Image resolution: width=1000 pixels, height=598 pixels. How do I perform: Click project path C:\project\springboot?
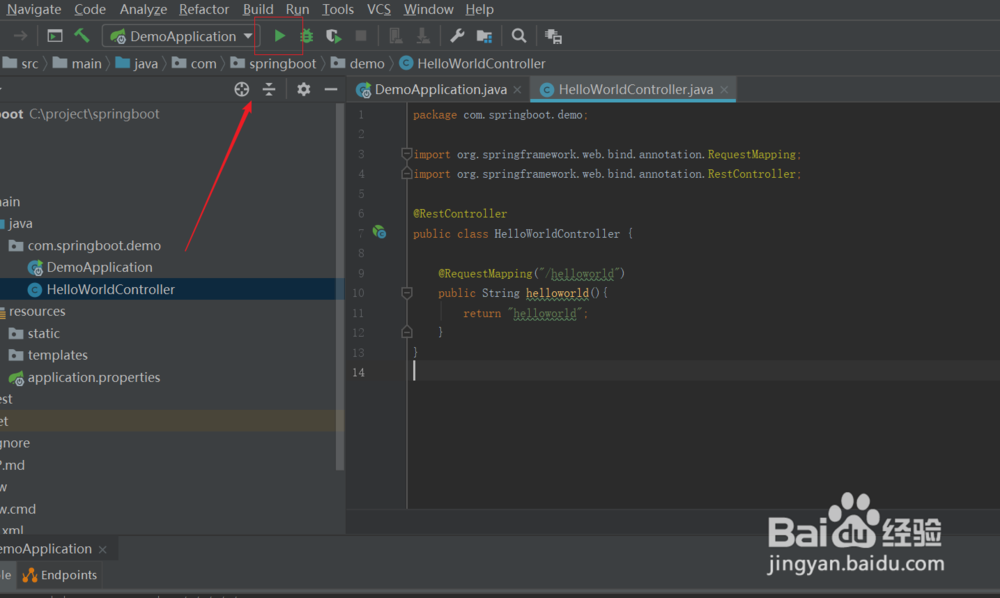coord(94,114)
